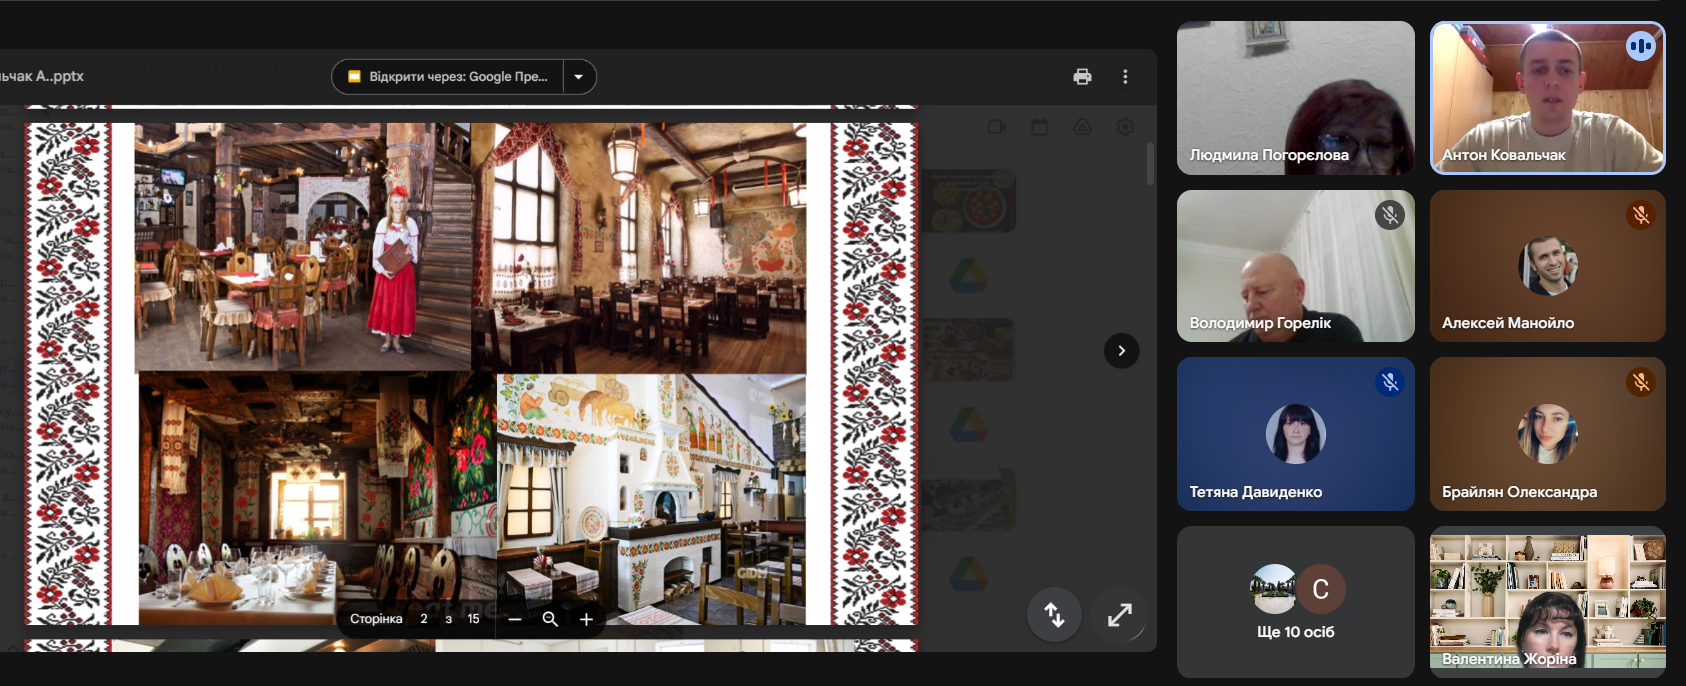
Task: Click the muted mic icon on Алексей Манойло
Action: pos(1640,215)
